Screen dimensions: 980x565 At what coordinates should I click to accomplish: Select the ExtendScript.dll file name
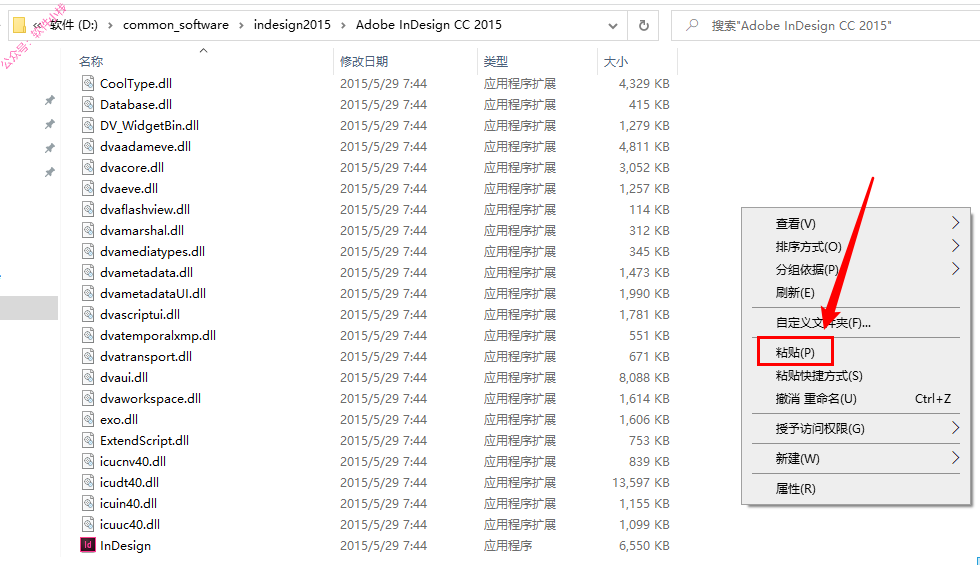[x=144, y=441]
